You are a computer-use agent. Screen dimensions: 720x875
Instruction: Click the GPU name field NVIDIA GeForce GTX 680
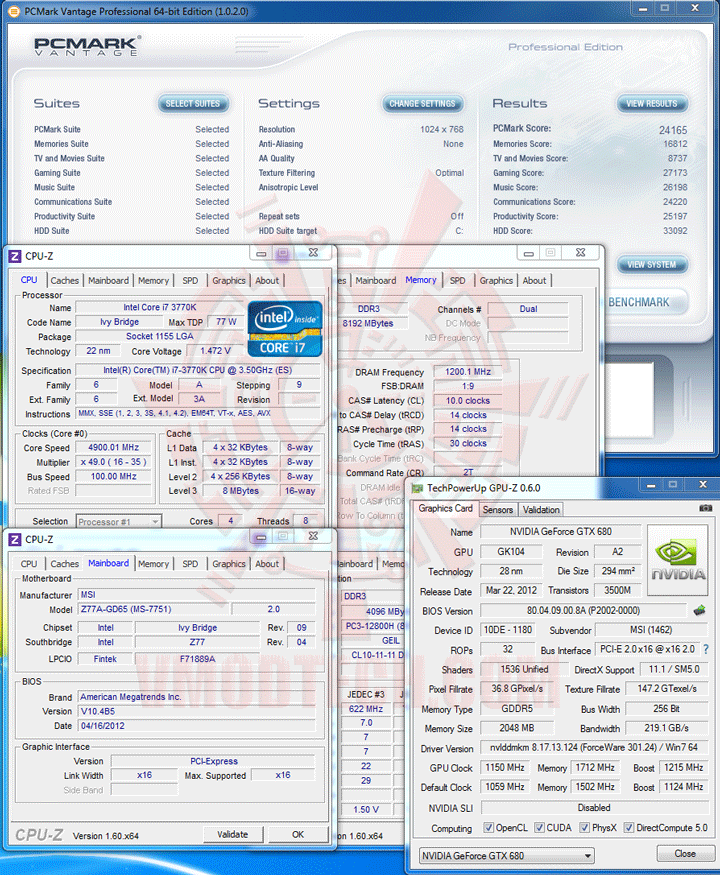click(560, 532)
